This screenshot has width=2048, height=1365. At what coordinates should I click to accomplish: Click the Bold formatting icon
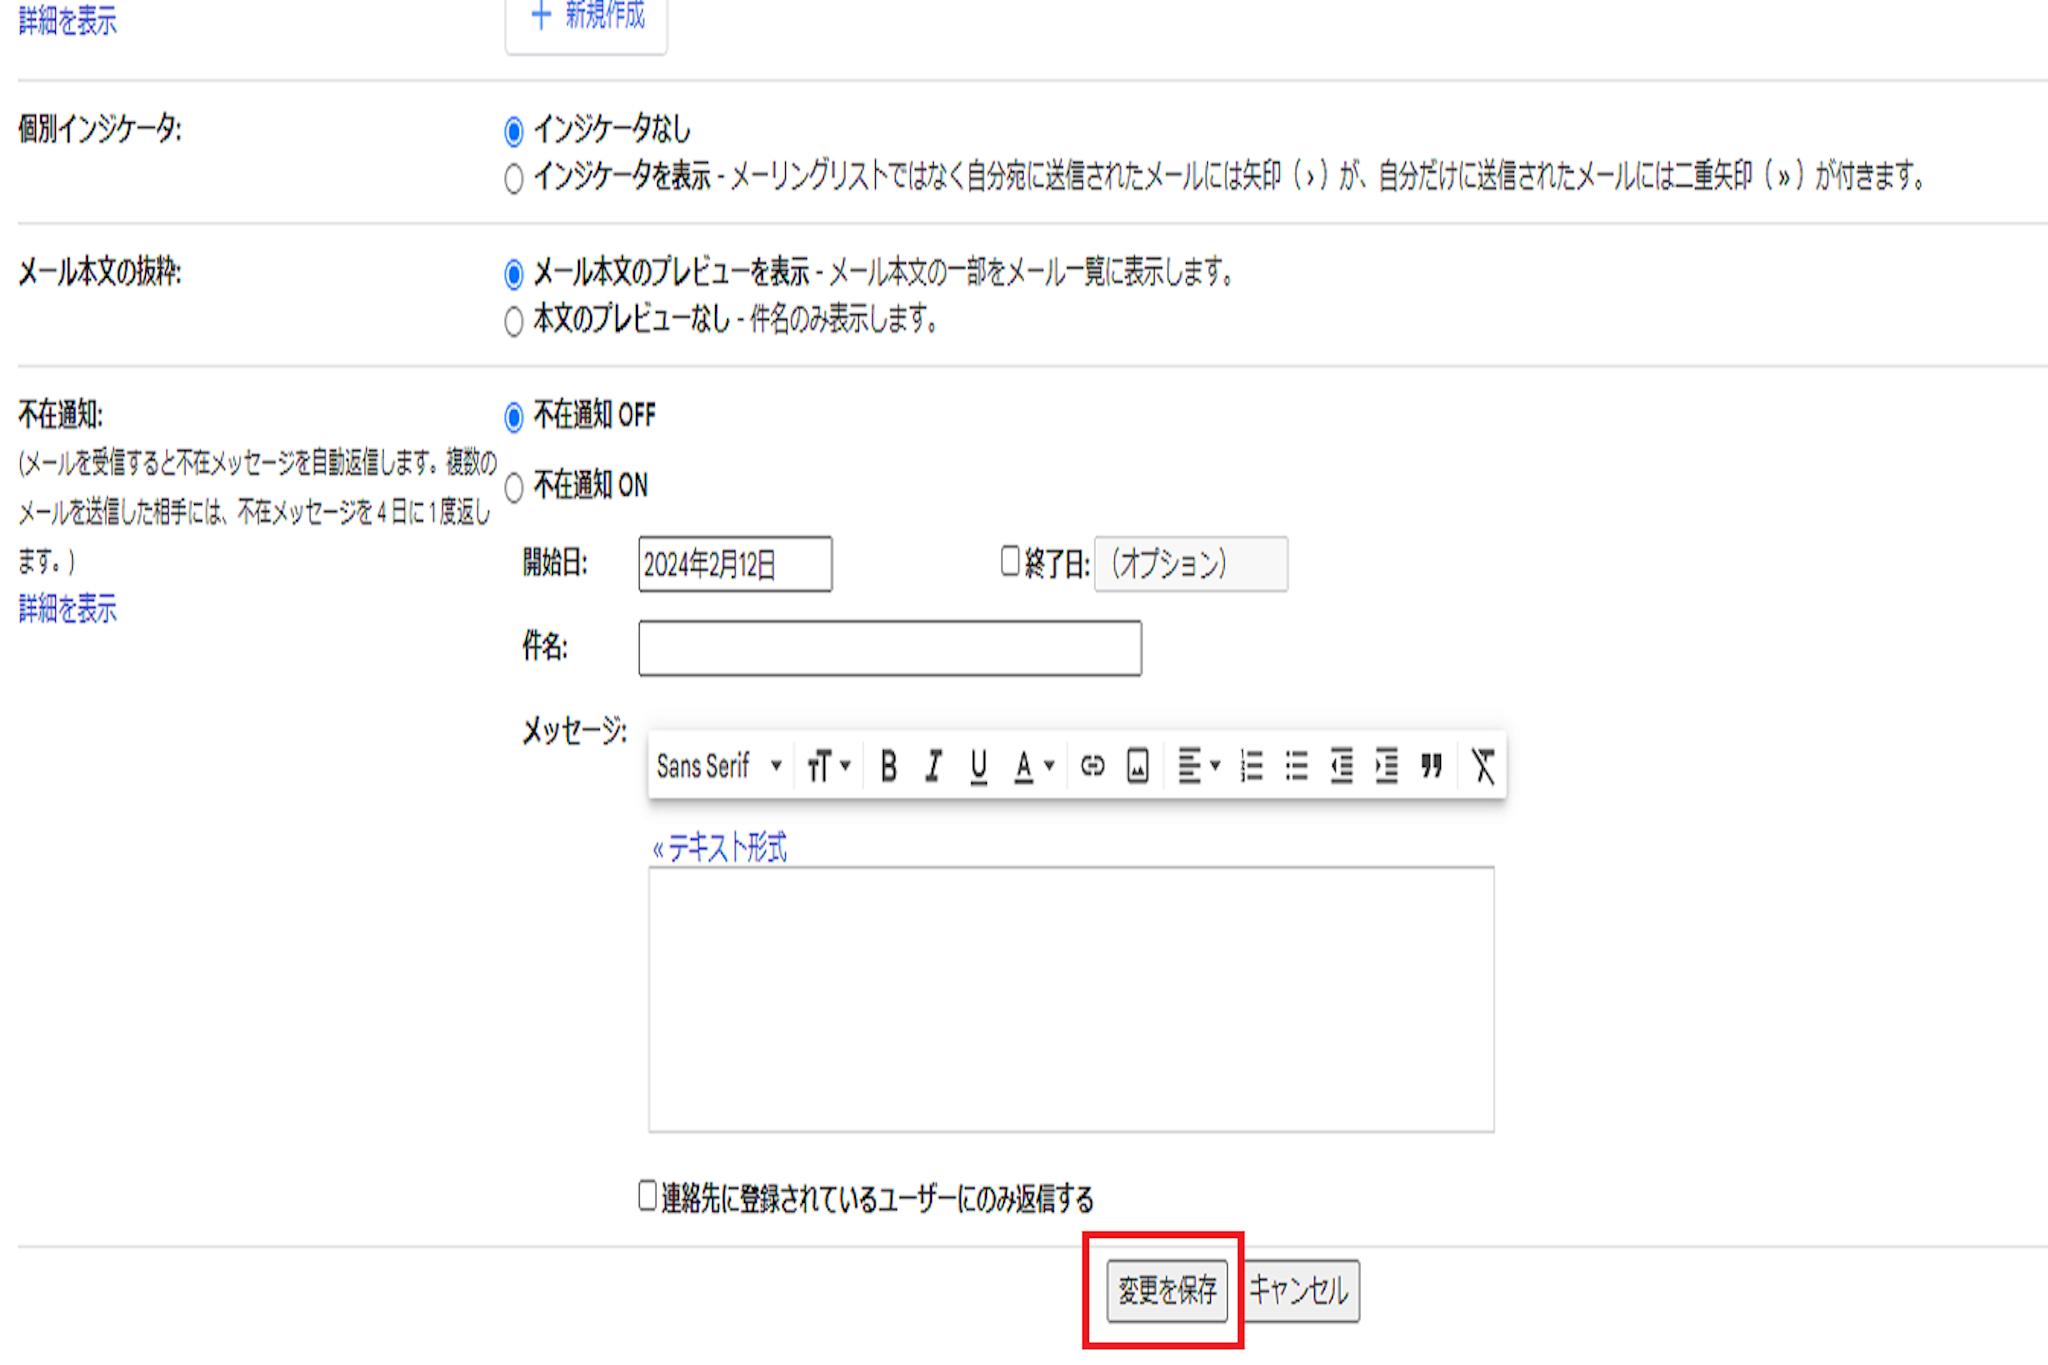(x=888, y=767)
